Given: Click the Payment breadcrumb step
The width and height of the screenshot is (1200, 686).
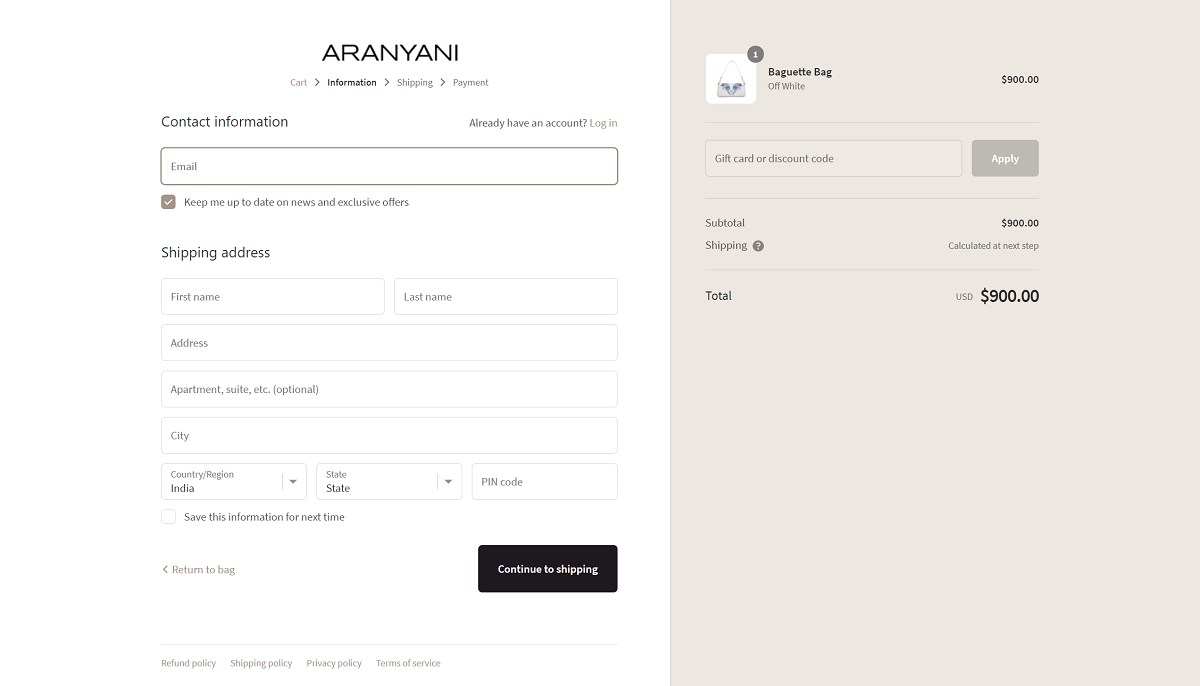Looking at the screenshot, I should 470,83.
